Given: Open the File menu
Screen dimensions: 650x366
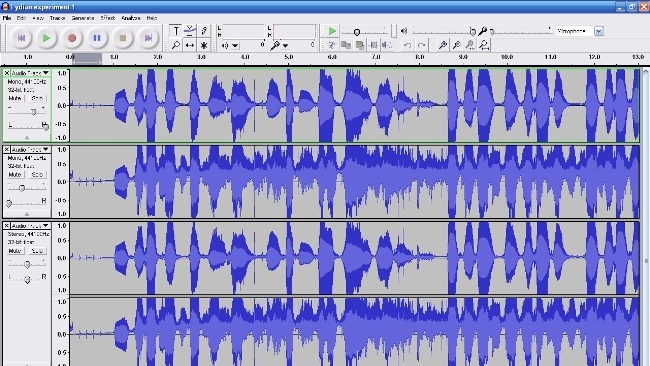Looking at the screenshot, I should (x=7, y=18).
